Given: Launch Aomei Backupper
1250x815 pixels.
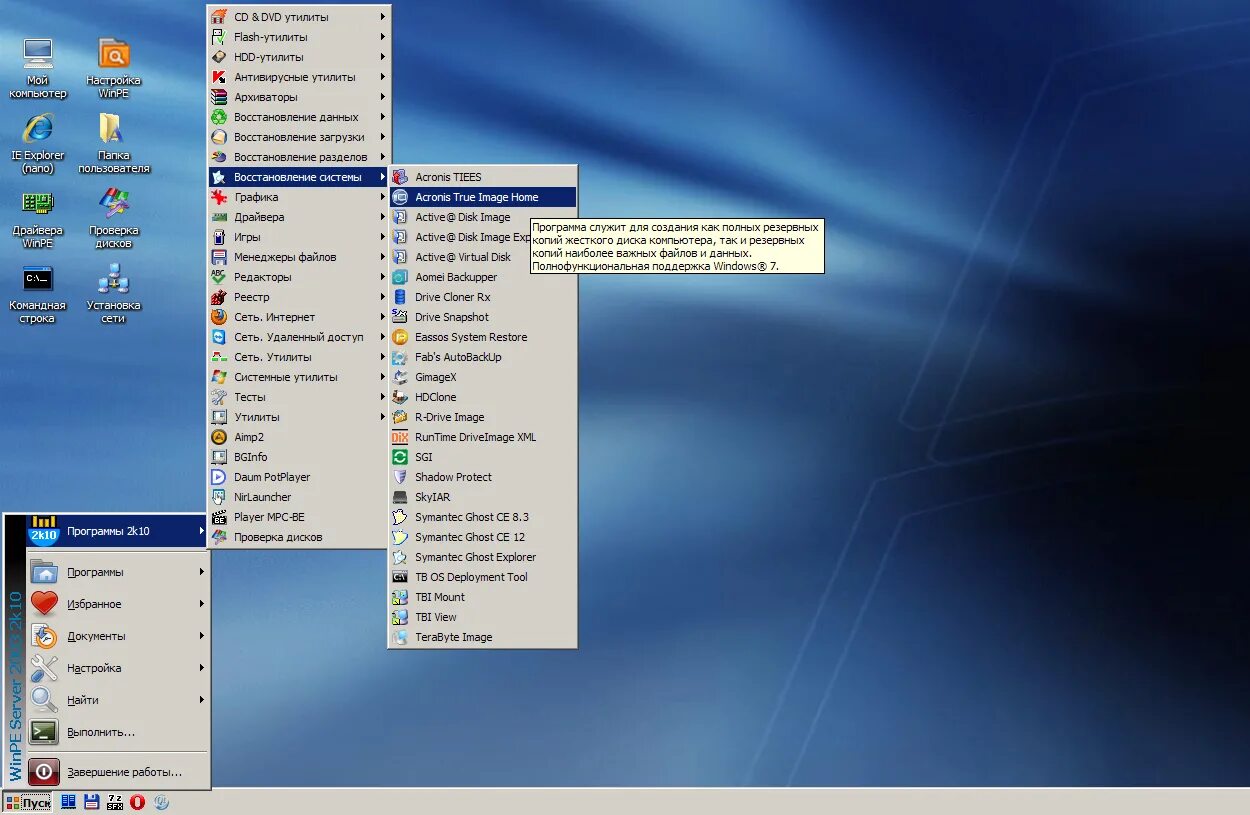Looking at the screenshot, I should (x=482, y=277).
